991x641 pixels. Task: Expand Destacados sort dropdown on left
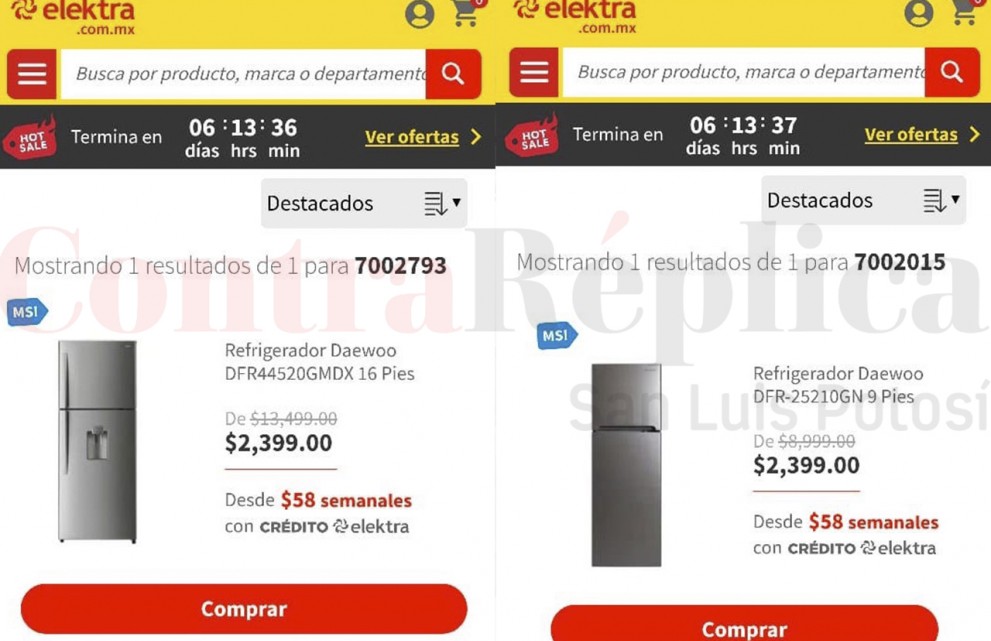coord(364,204)
